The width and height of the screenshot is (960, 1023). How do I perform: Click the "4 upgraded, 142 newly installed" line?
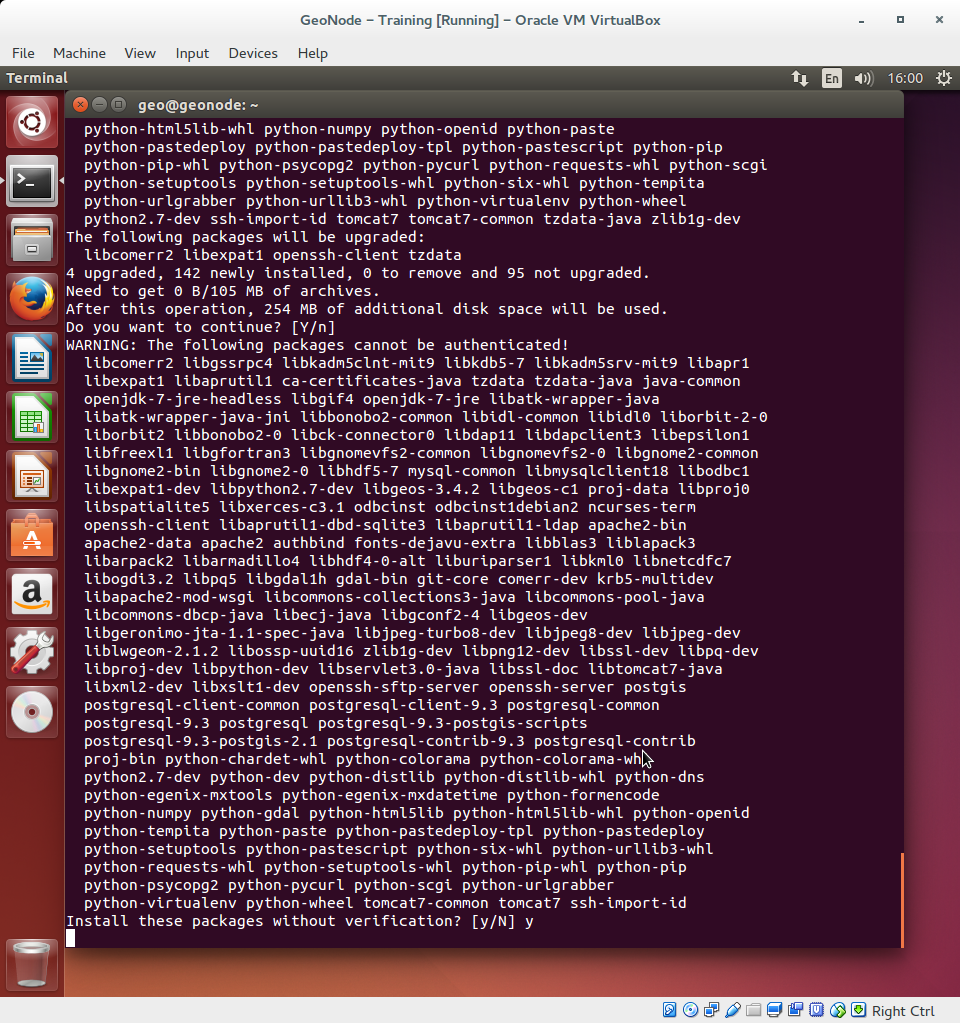click(358, 273)
